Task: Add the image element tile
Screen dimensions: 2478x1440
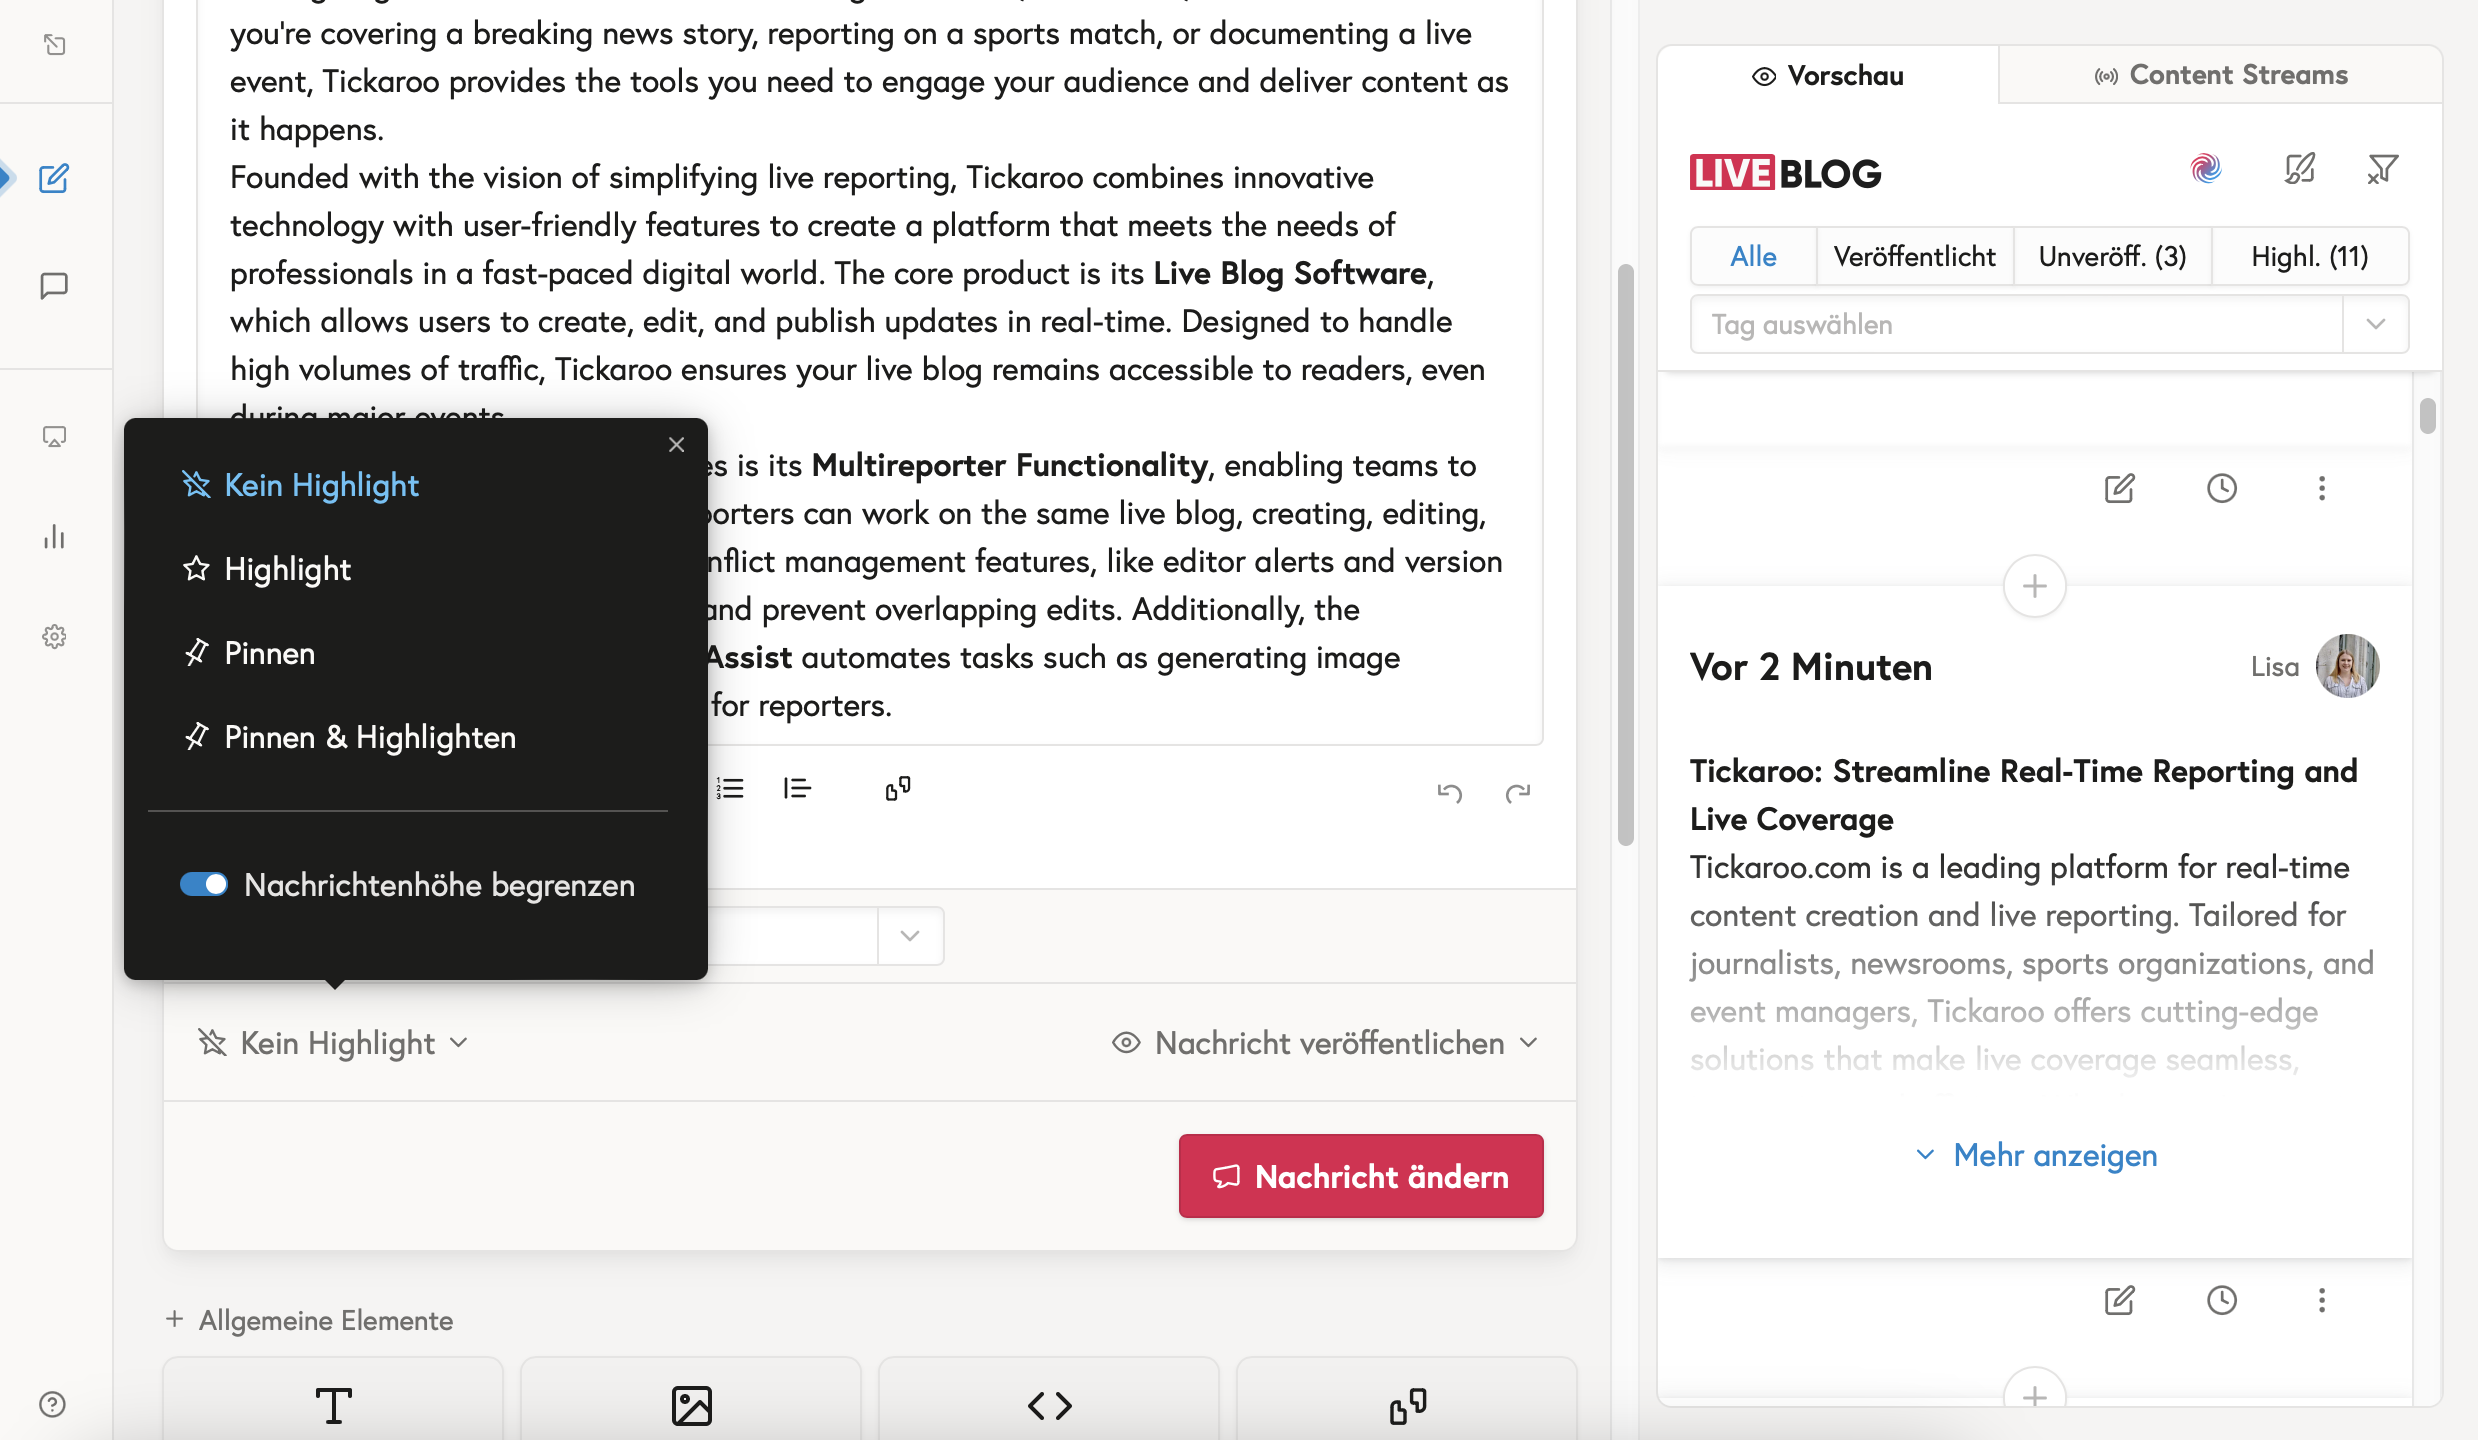Action: point(691,1404)
